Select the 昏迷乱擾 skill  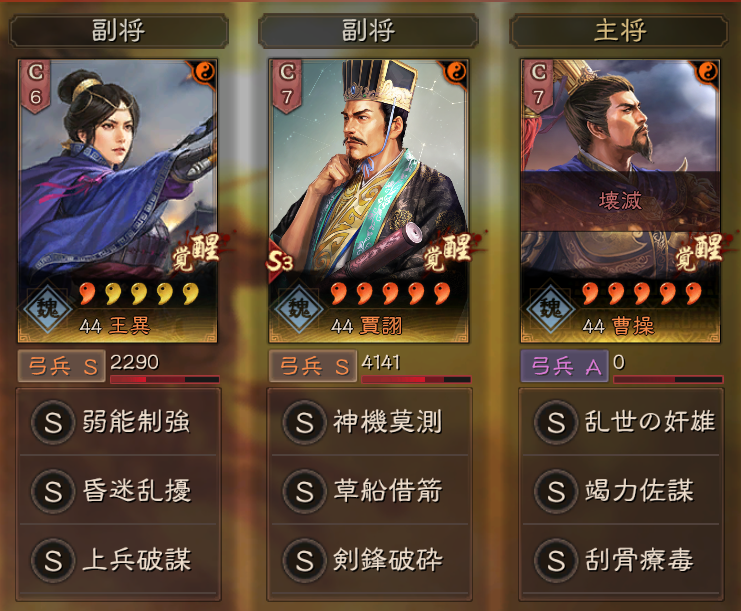(118, 491)
